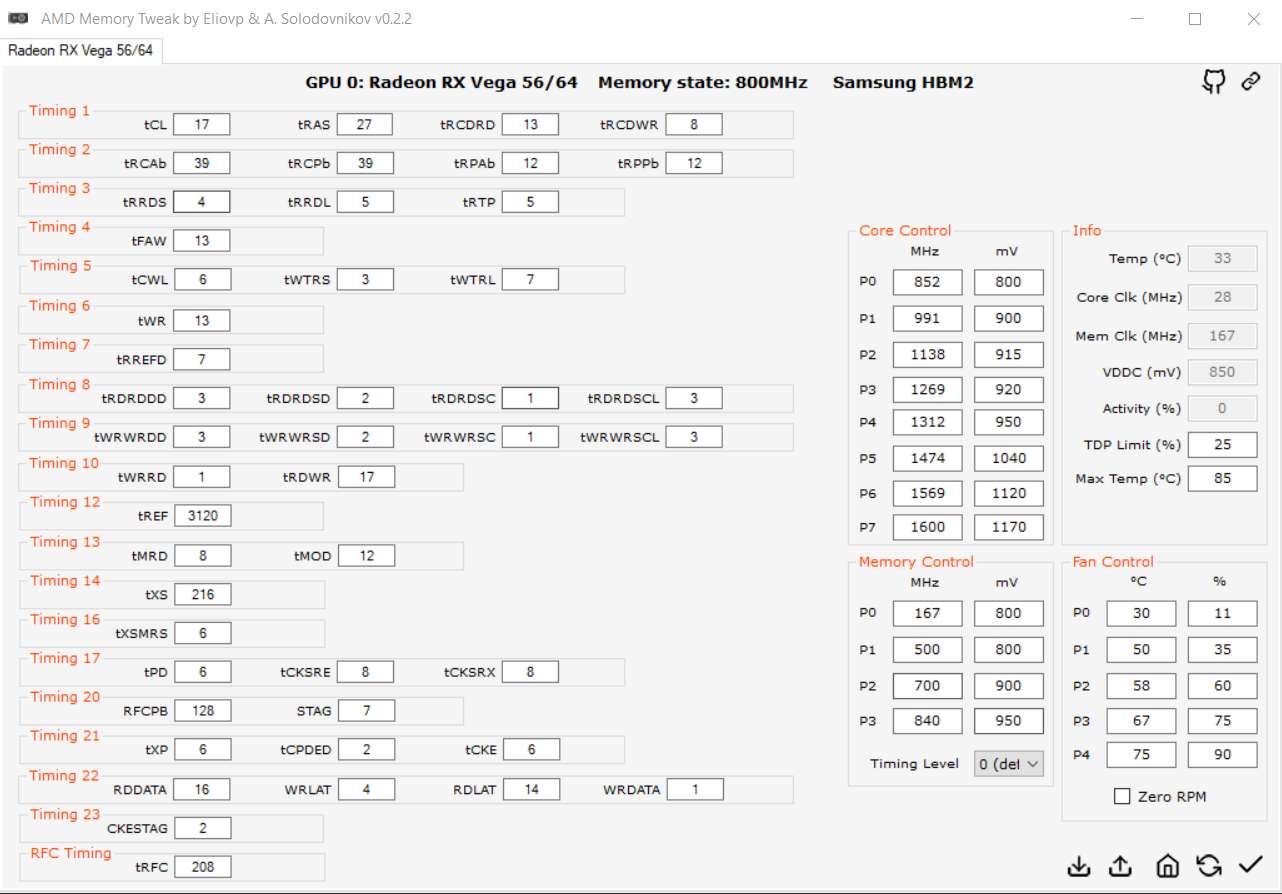The image size is (1282, 894).
Task: Select the tRCAb field
Action: [202, 163]
